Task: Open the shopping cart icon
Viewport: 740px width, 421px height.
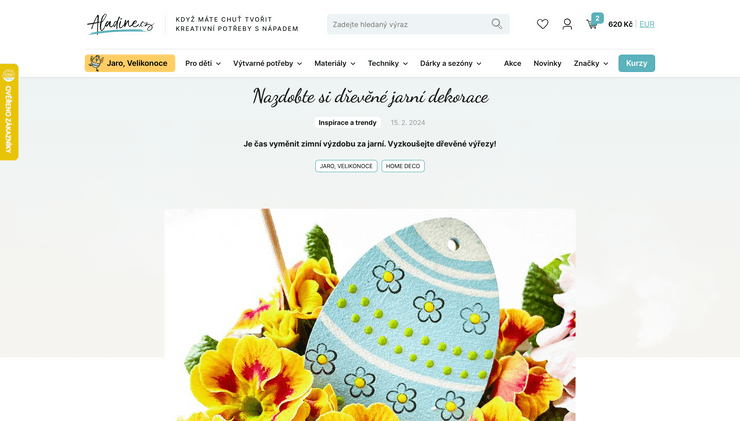Action: 591,25
